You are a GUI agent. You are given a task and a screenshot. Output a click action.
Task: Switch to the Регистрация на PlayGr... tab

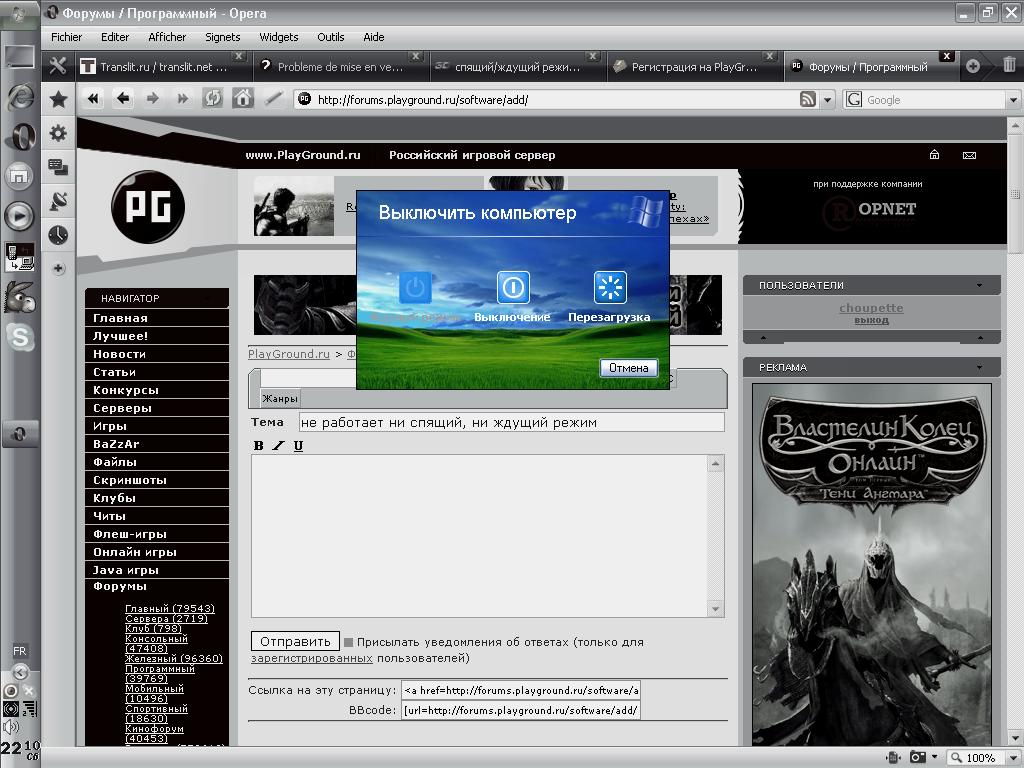click(694, 67)
